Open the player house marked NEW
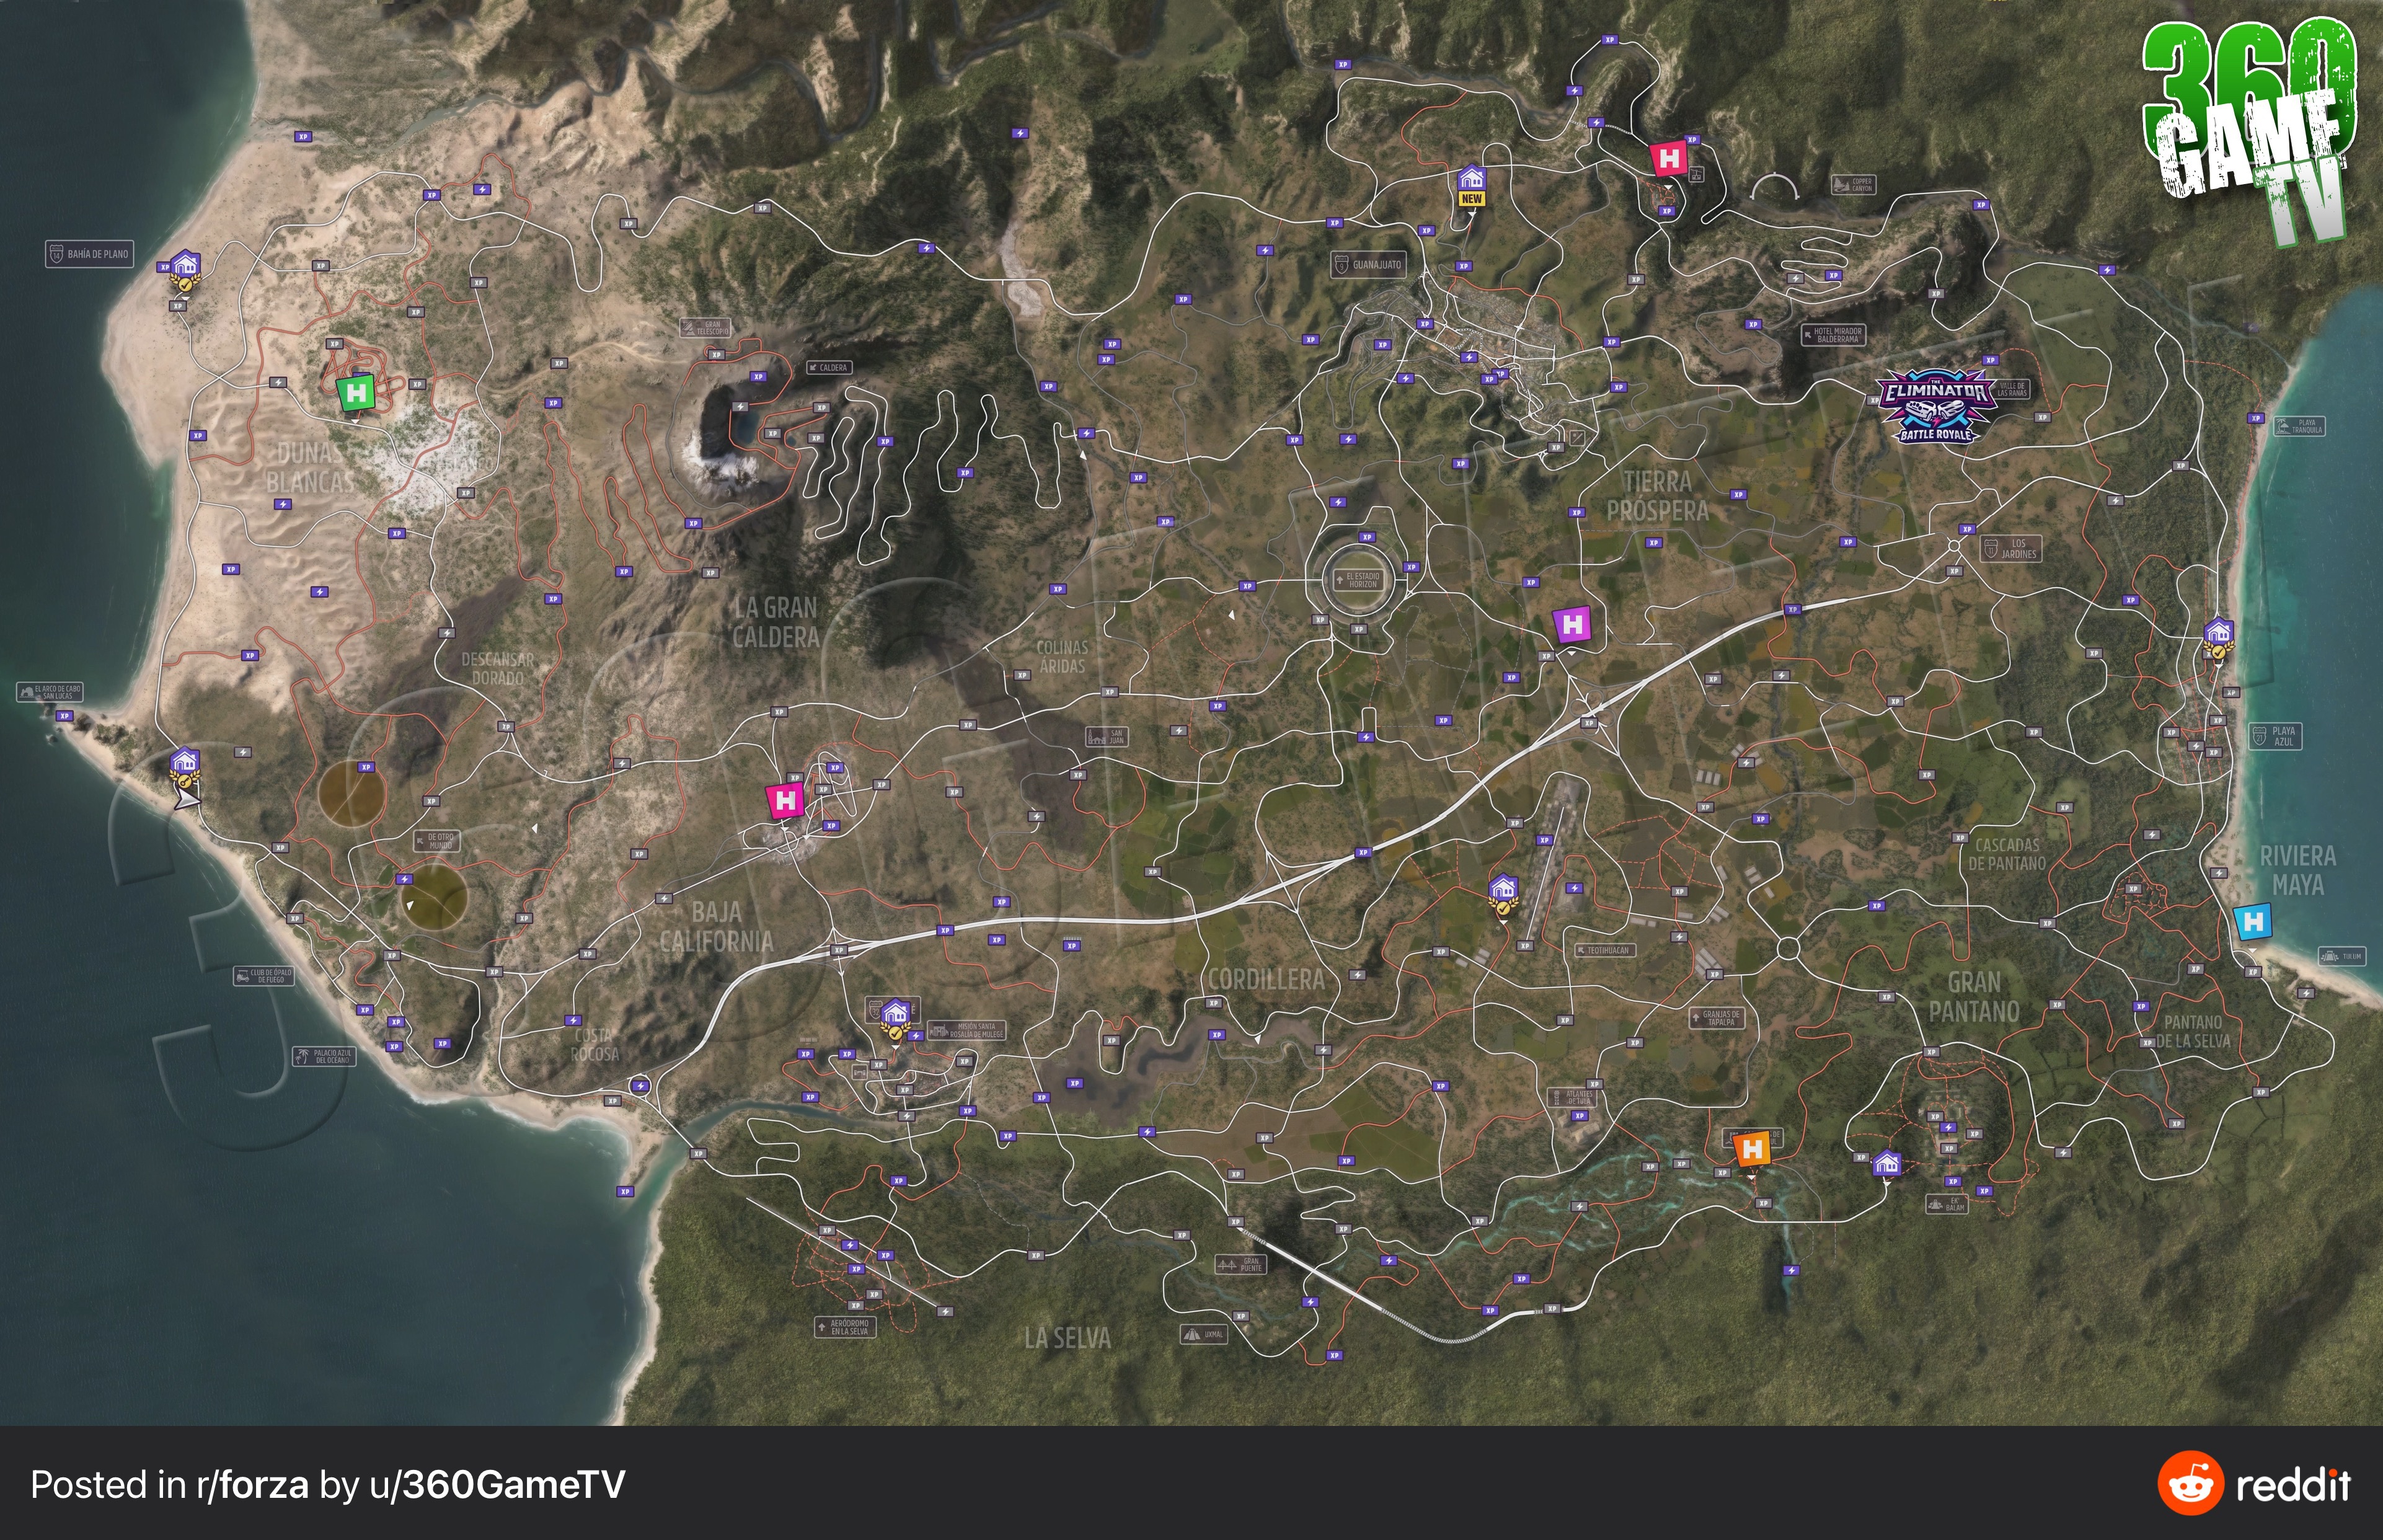Screen dimensions: 2383x1540 tap(1471, 178)
